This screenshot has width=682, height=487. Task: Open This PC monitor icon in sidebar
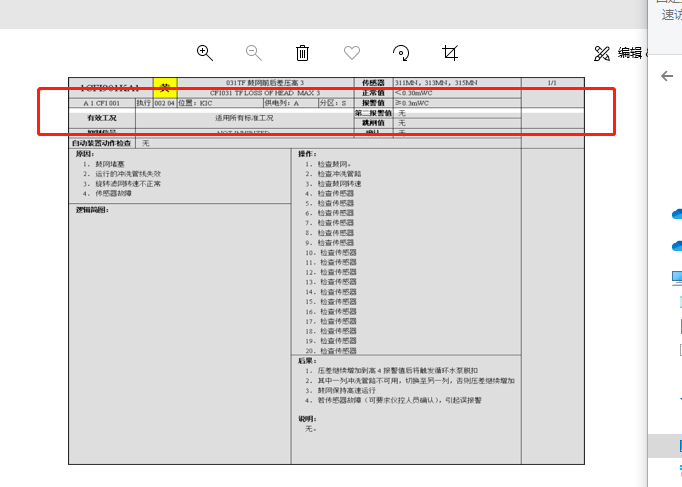pos(677,277)
